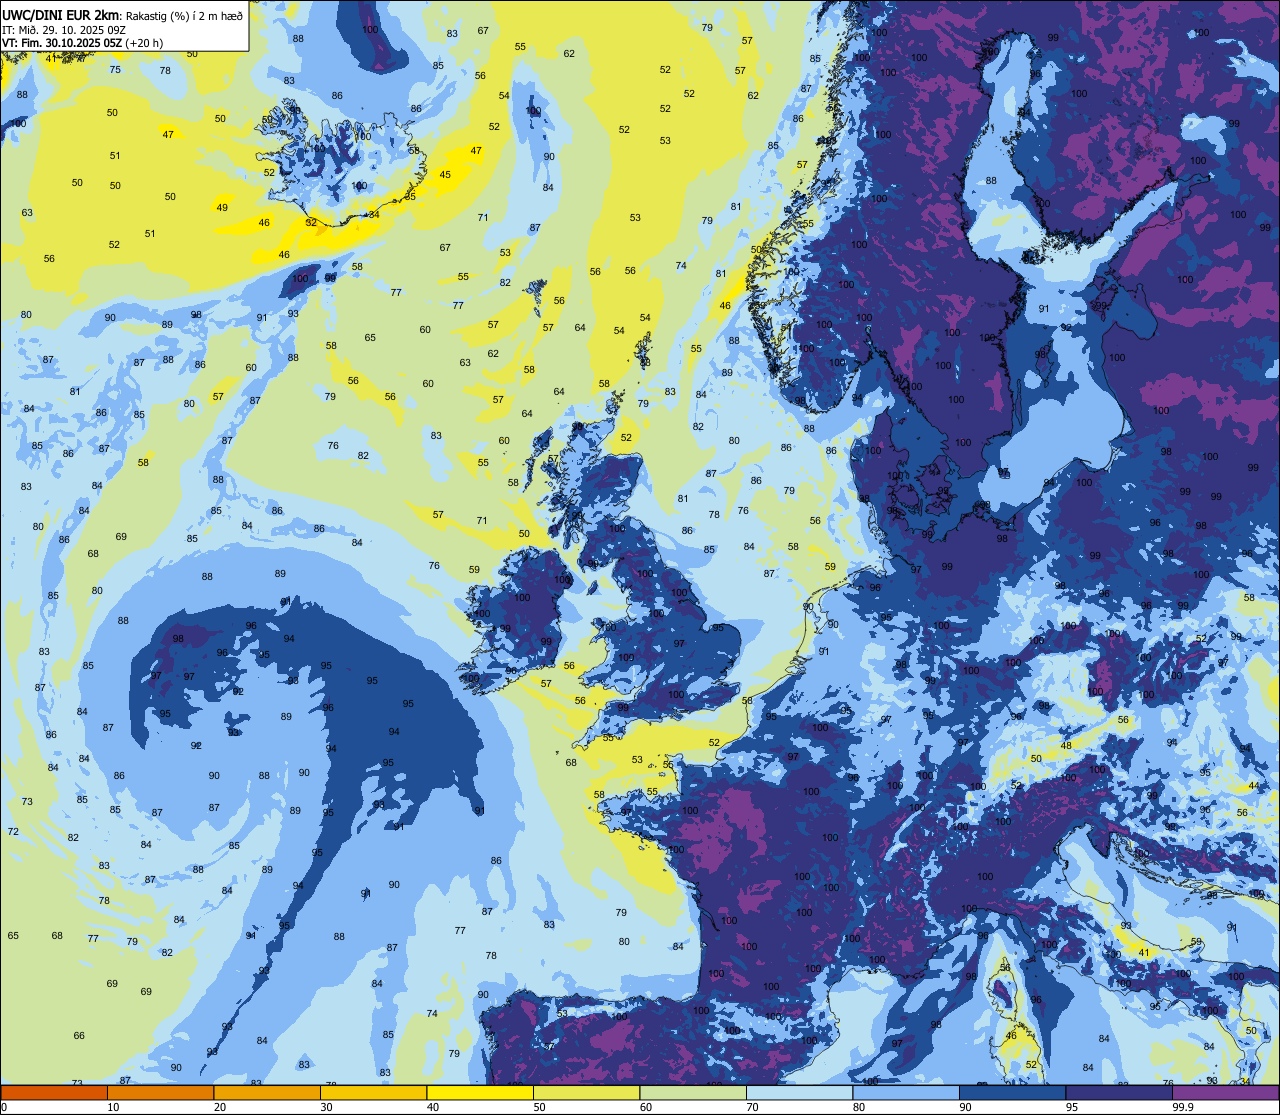Select the 20–30 legend color segment
Viewport: 1280px width, 1115px height.
[x=267, y=1092]
